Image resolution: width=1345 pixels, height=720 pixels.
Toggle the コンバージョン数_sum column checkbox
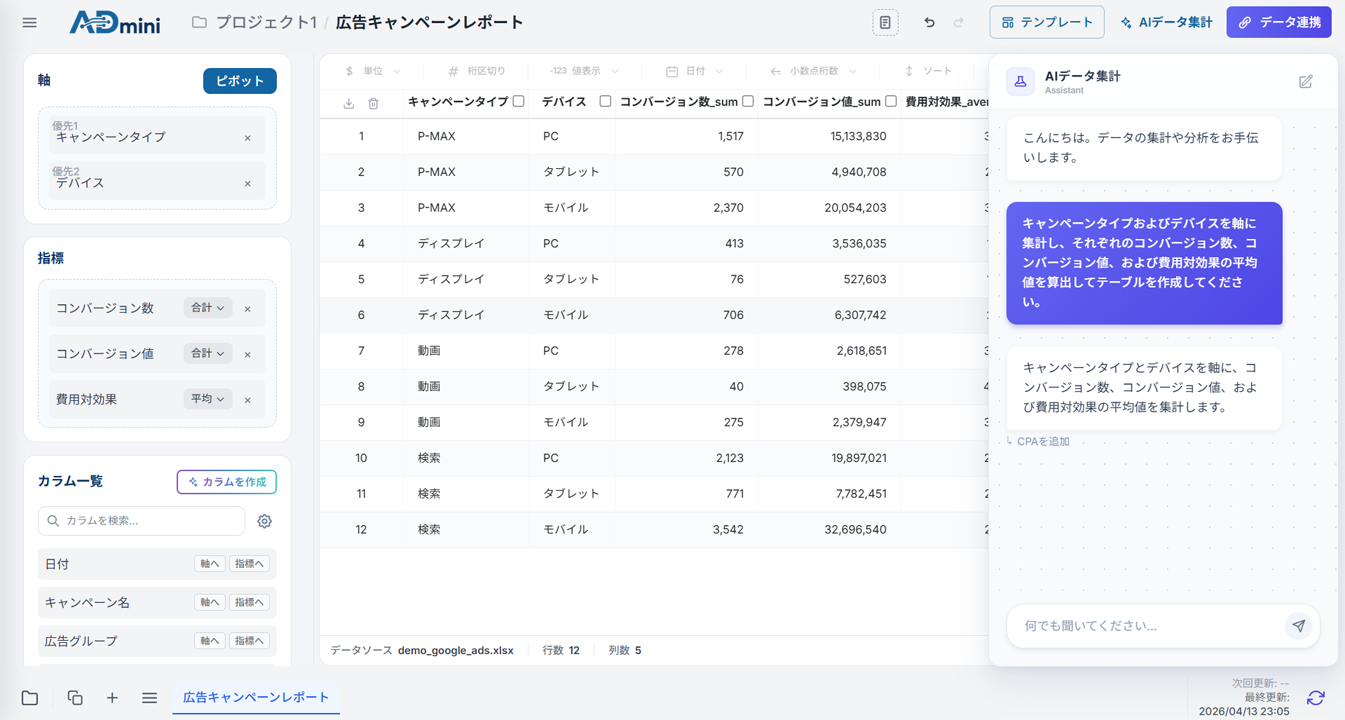748,101
